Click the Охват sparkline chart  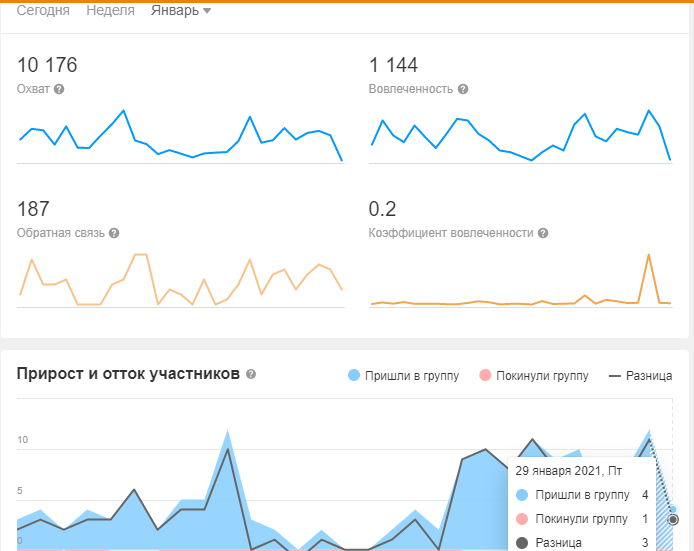(181, 136)
